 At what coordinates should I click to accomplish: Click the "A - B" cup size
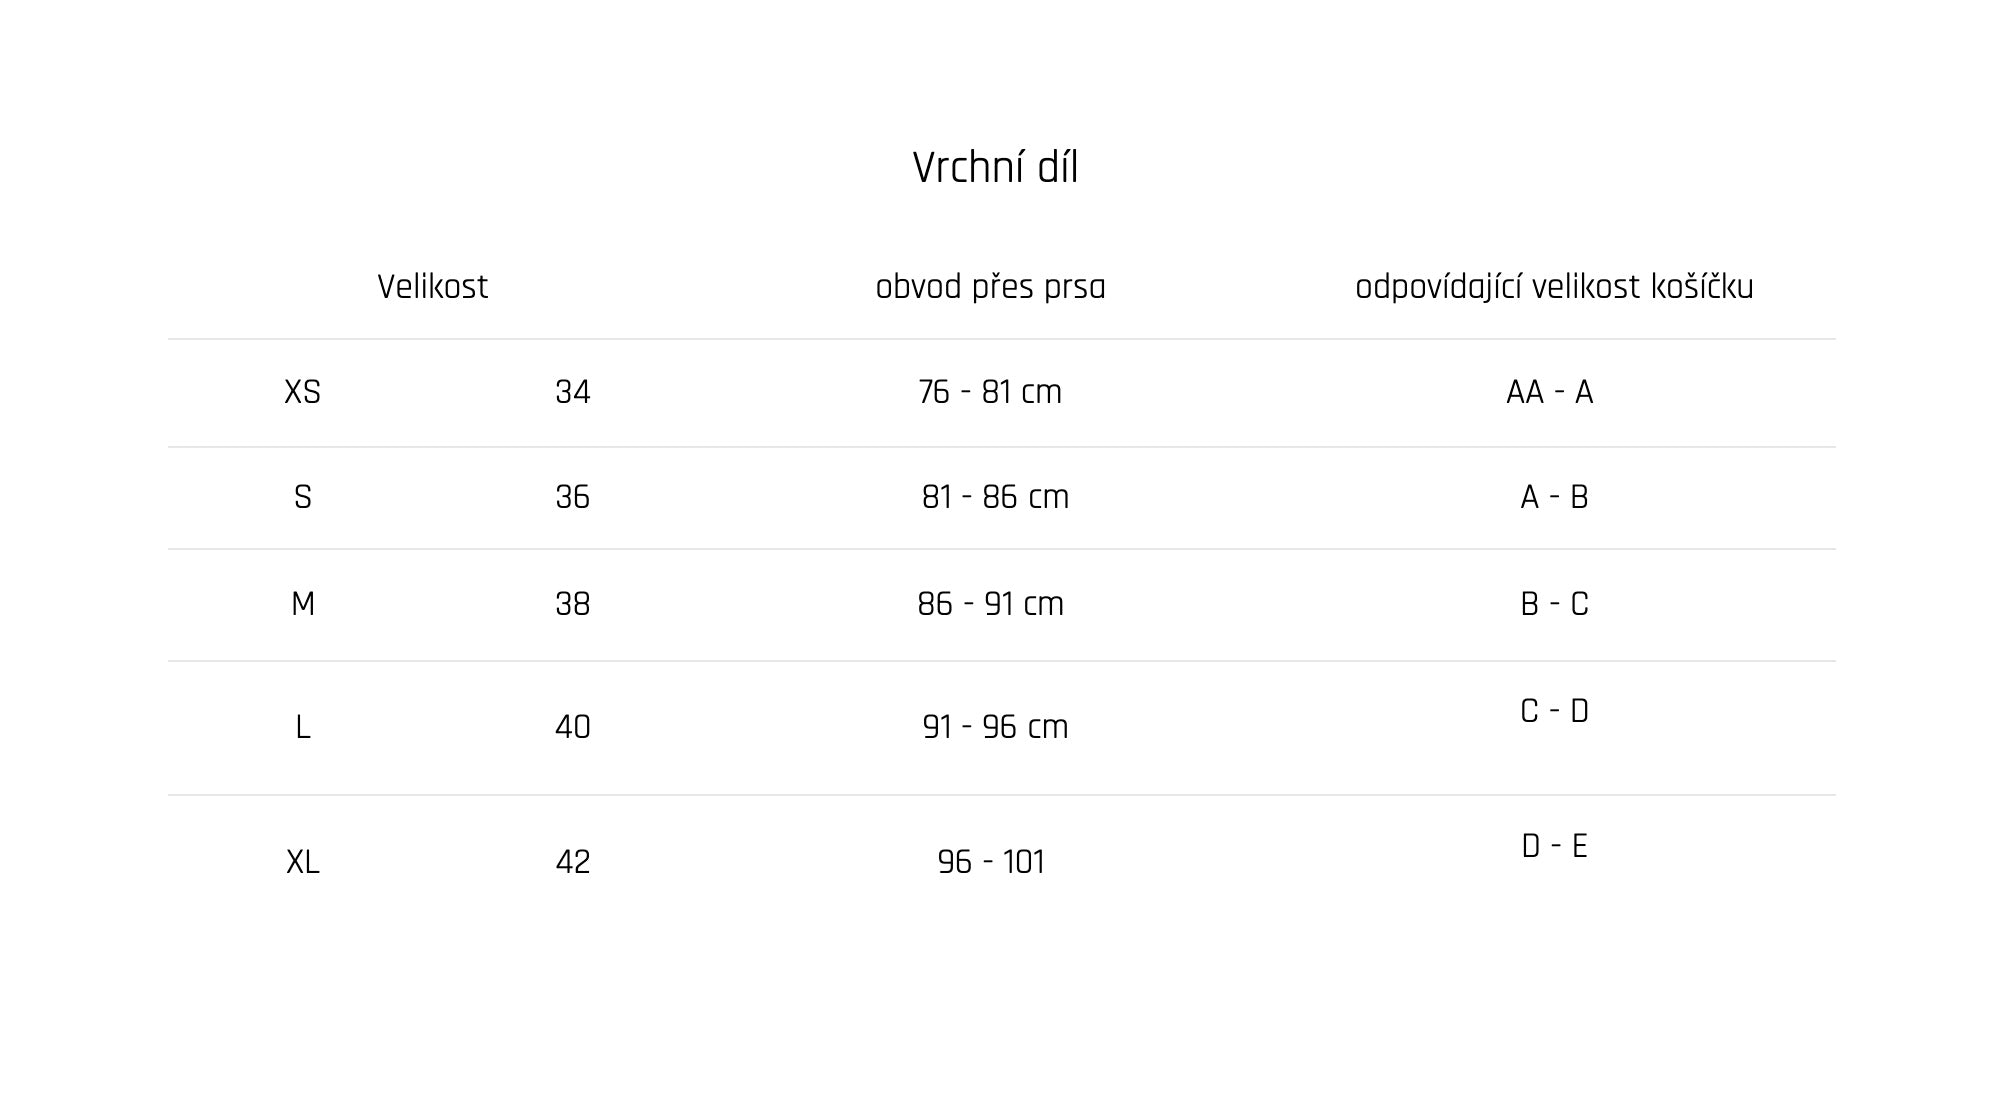(x=1554, y=497)
